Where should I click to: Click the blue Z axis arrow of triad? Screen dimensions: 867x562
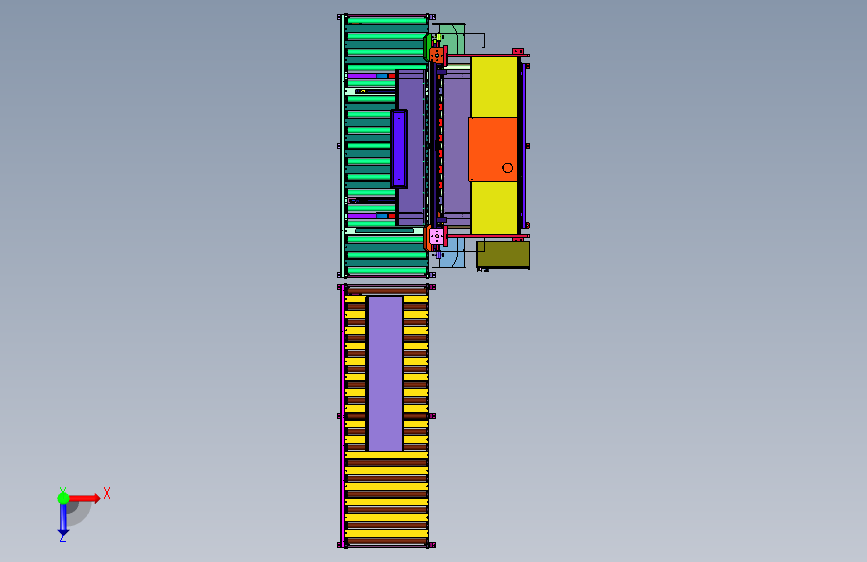63,520
